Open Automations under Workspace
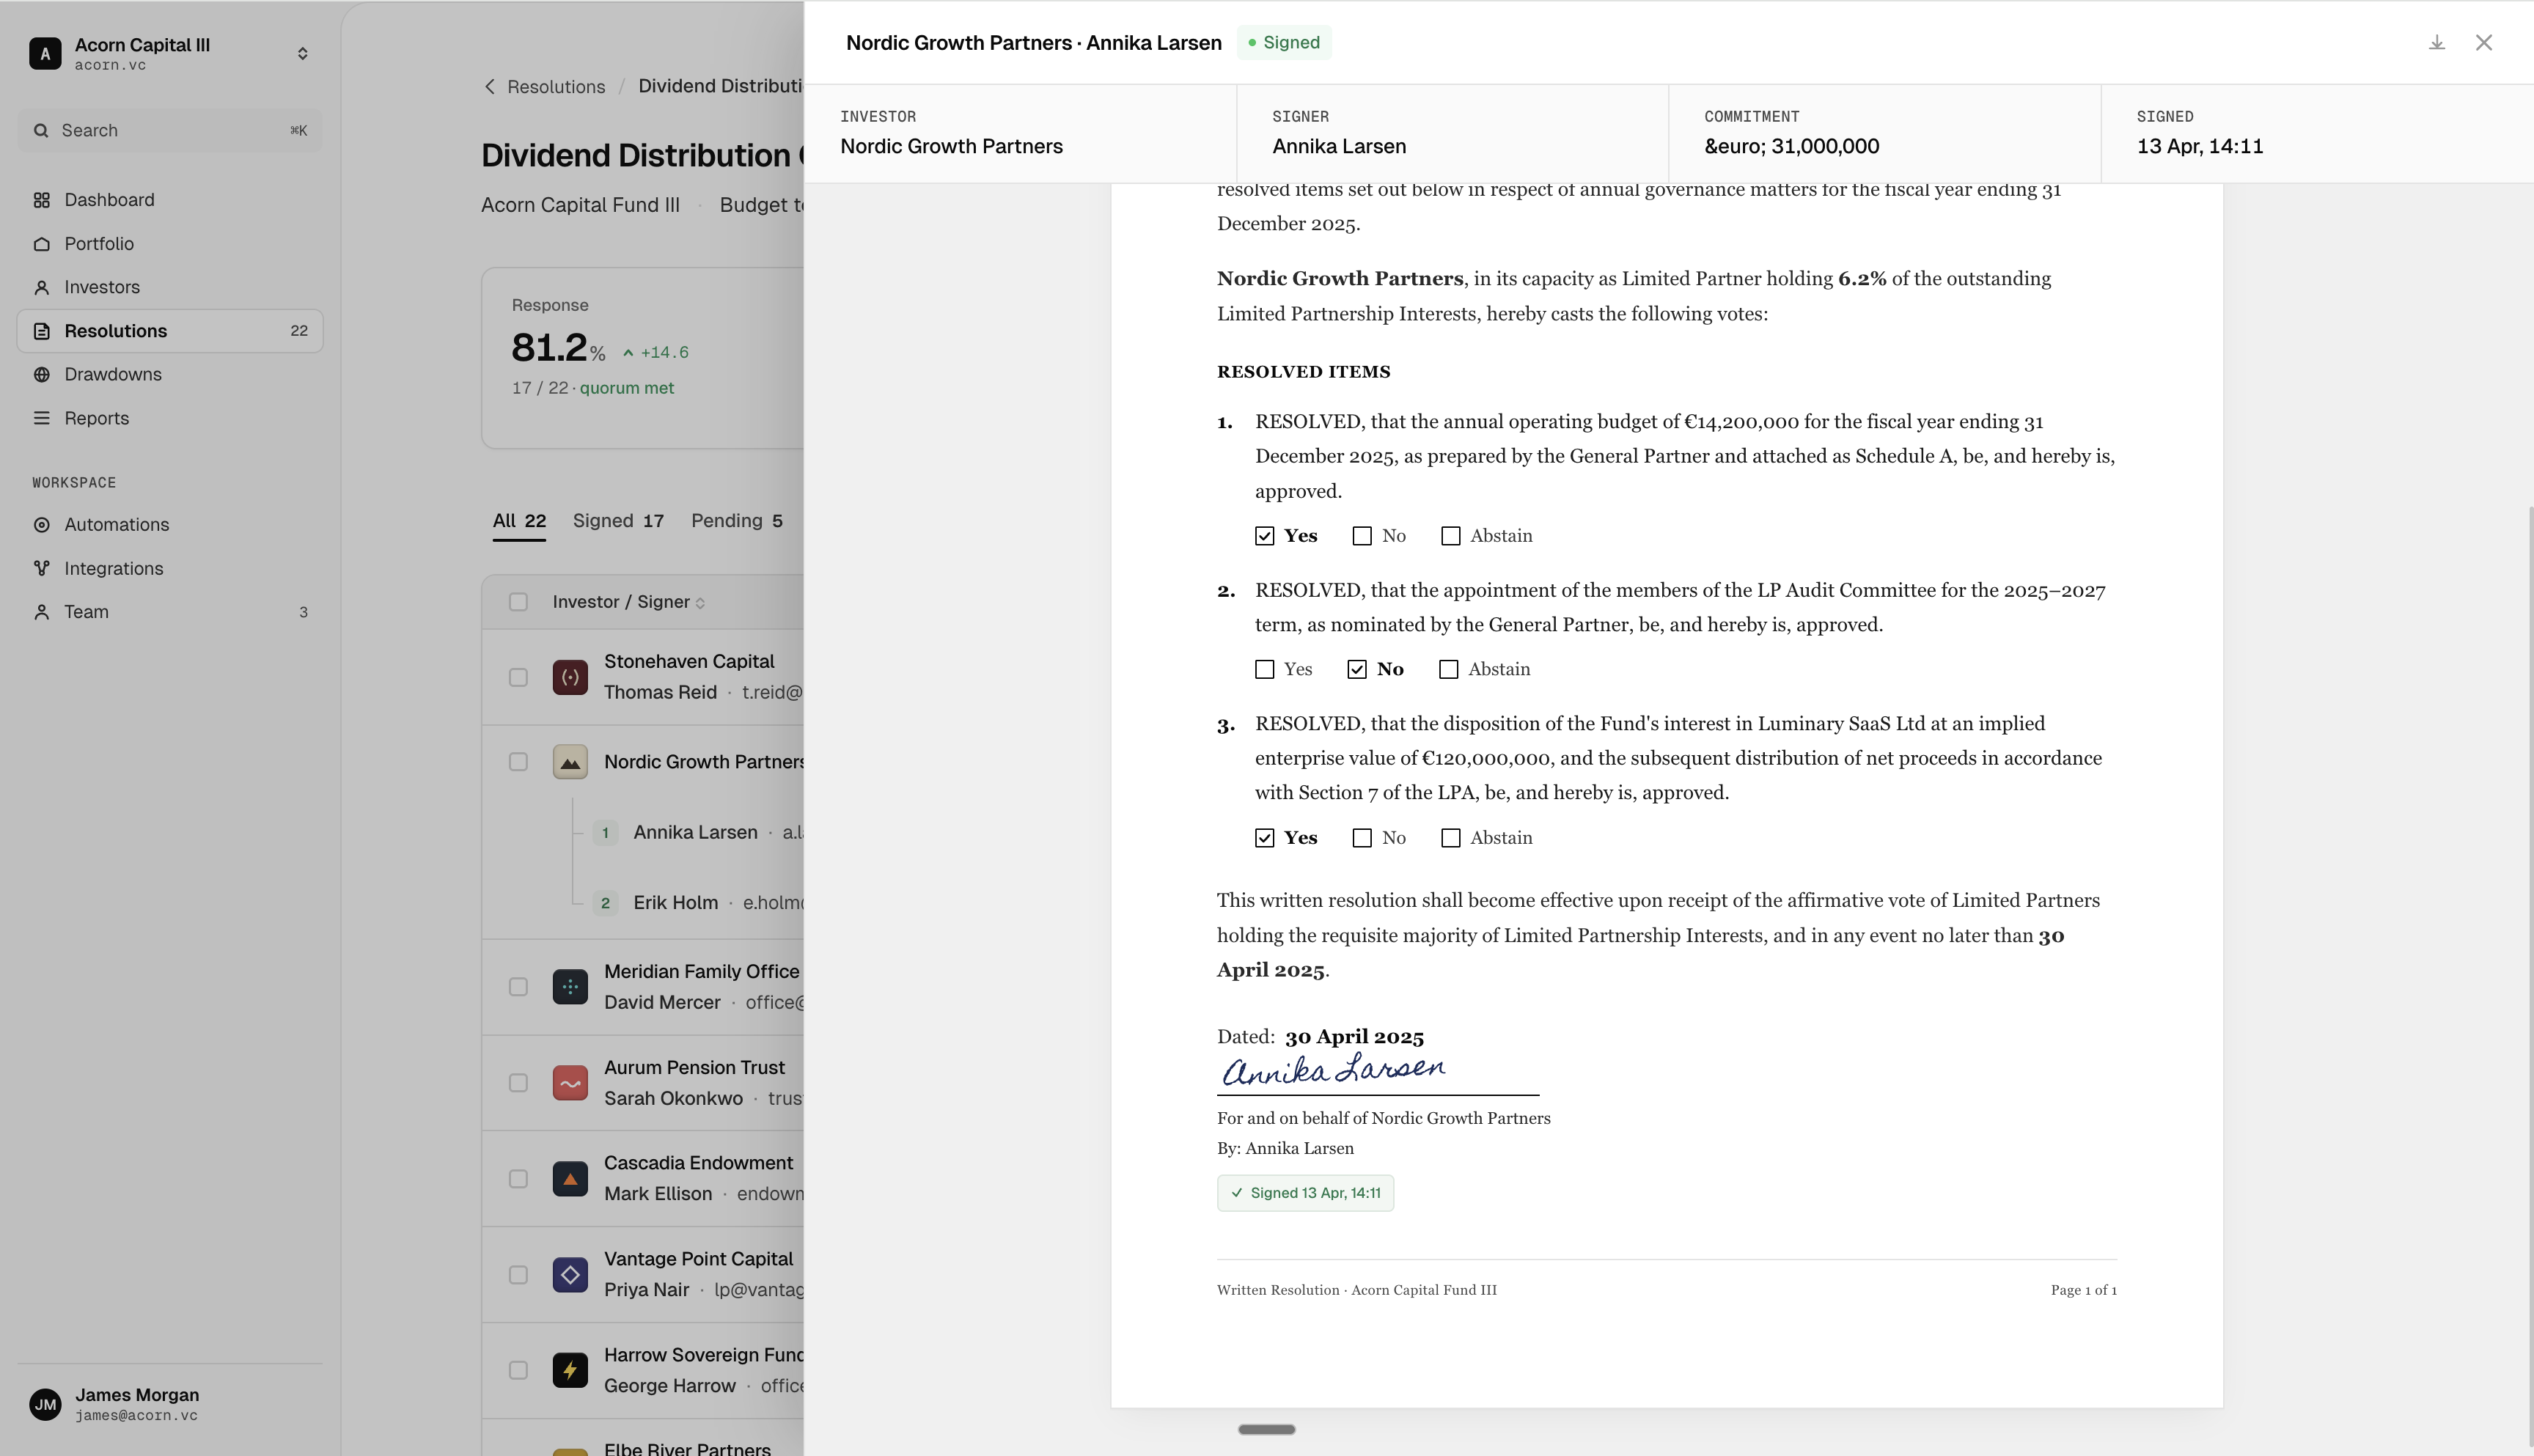 pos(170,525)
